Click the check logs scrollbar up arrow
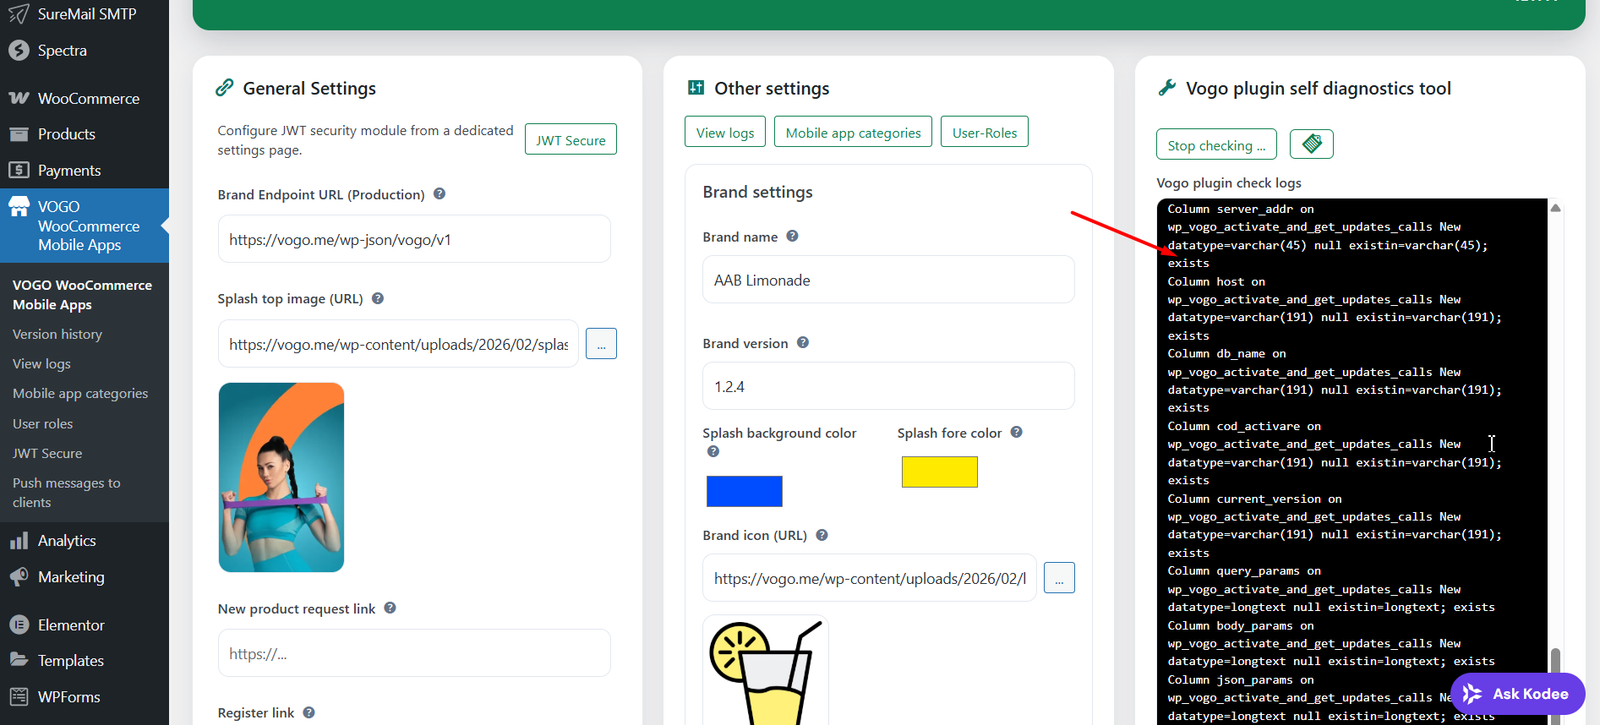Screen dimensions: 1600x725 pos(1555,208)
